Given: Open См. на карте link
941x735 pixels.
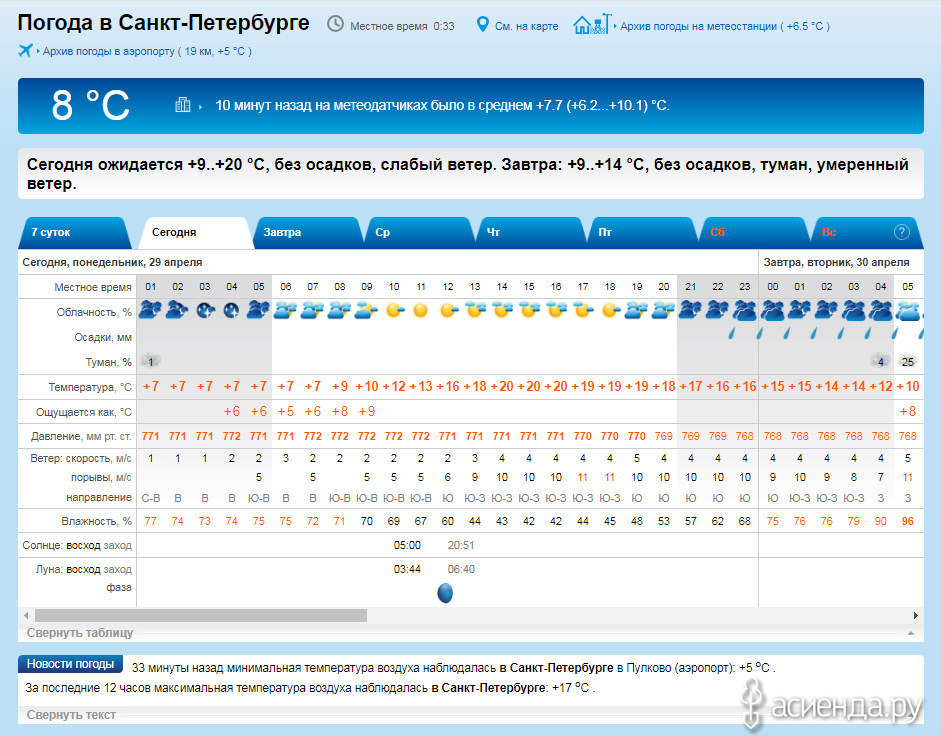Looking at the screenshot, I should tap(526, 26).
